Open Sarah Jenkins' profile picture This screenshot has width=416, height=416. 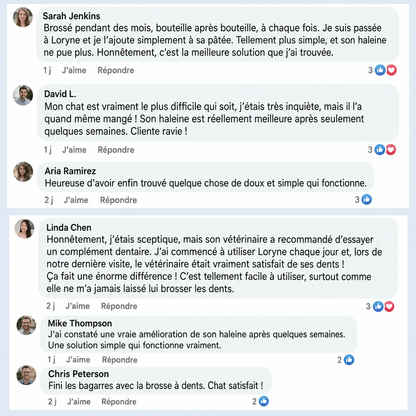[23, 17]
